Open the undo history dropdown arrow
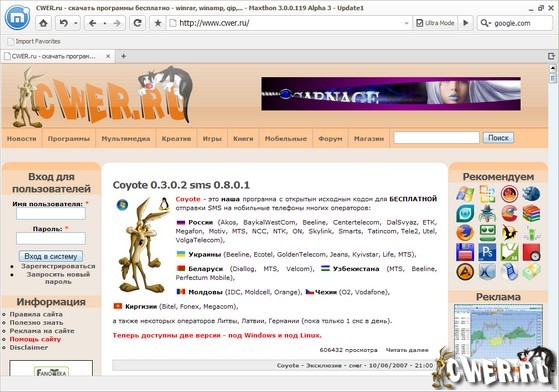The height and width of the screenshot is (392, 559). 76,23
